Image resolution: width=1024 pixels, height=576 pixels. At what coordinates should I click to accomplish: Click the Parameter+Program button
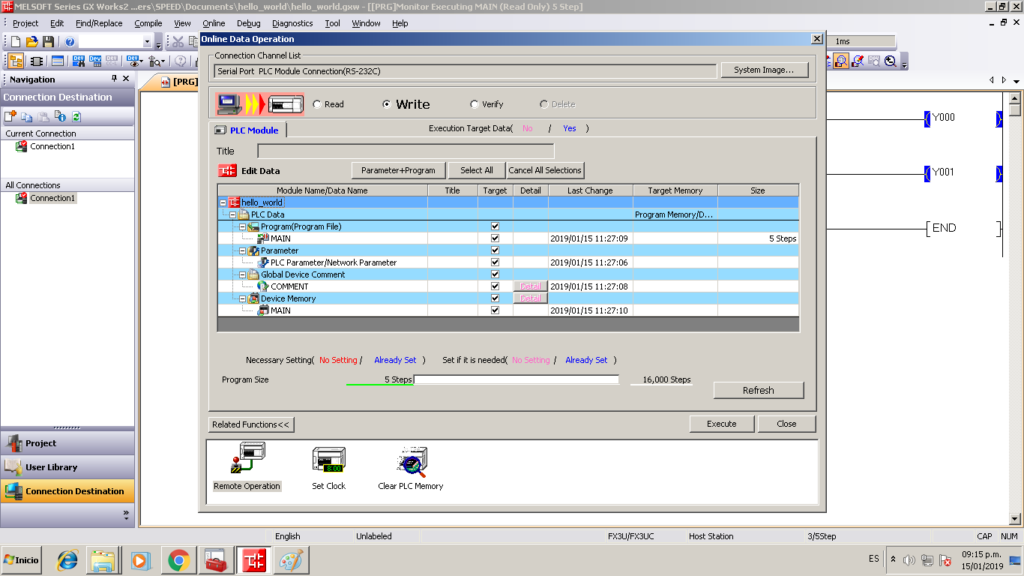(398, 170)
